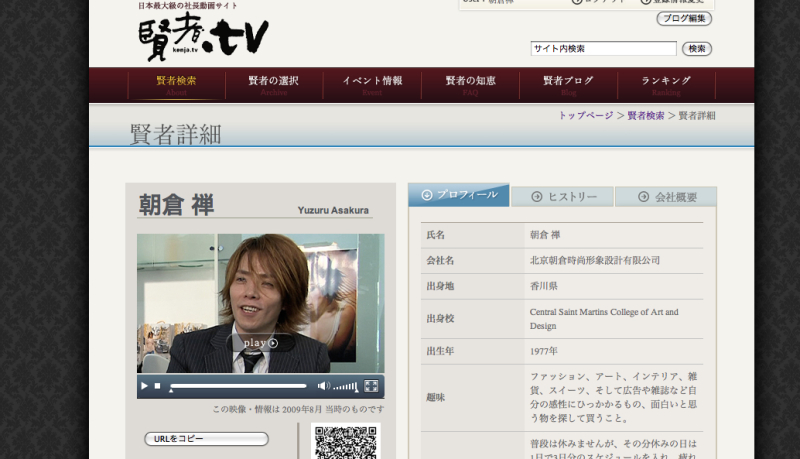The width and height of the screenshot is (800, 459).
Task: Adjust the video volume level bars
Action: (x=345, y=387)
